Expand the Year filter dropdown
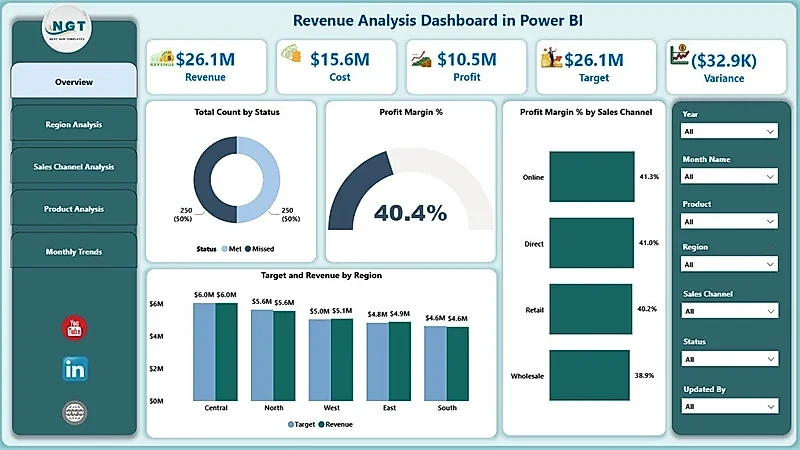This screenshot has height=450, width=800. pos(729,131)
